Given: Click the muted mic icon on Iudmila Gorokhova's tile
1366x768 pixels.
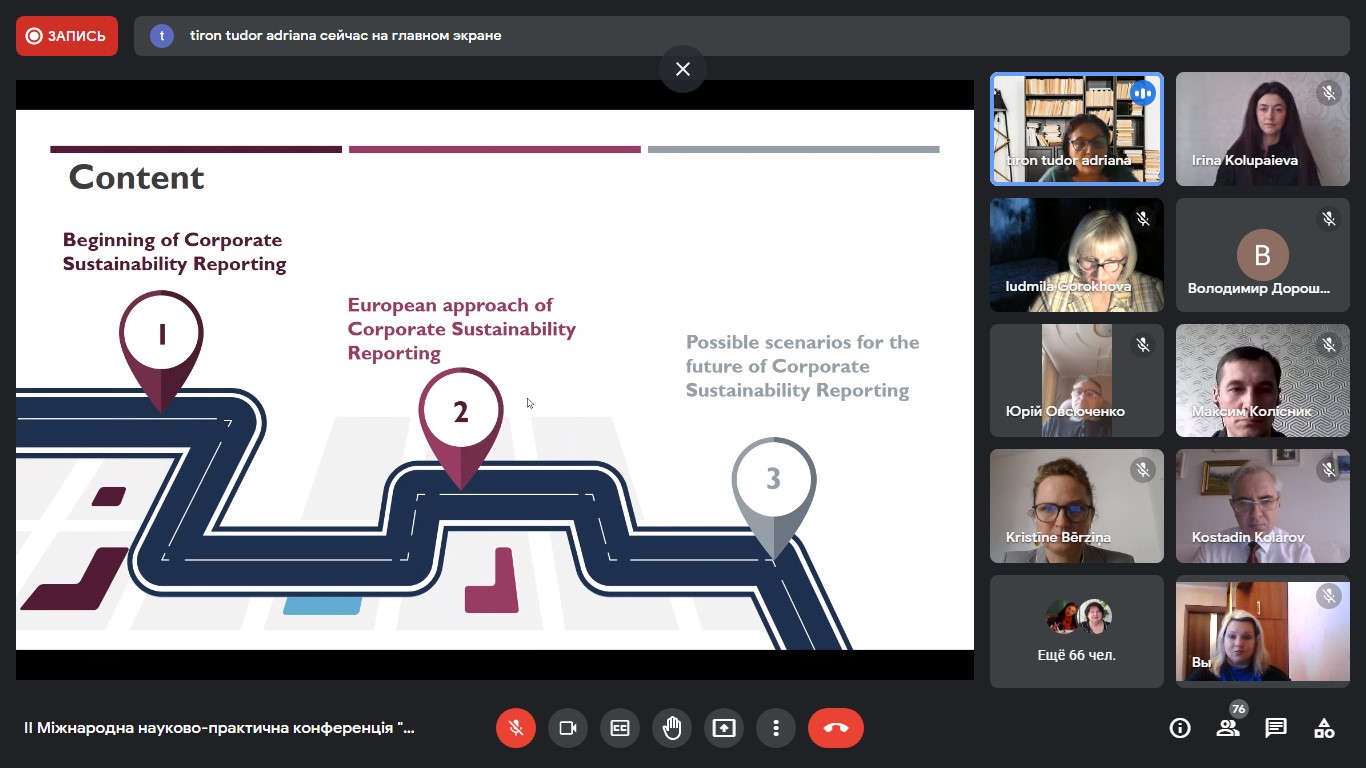Looking at the screenshot, I should tap(1143, 218).
